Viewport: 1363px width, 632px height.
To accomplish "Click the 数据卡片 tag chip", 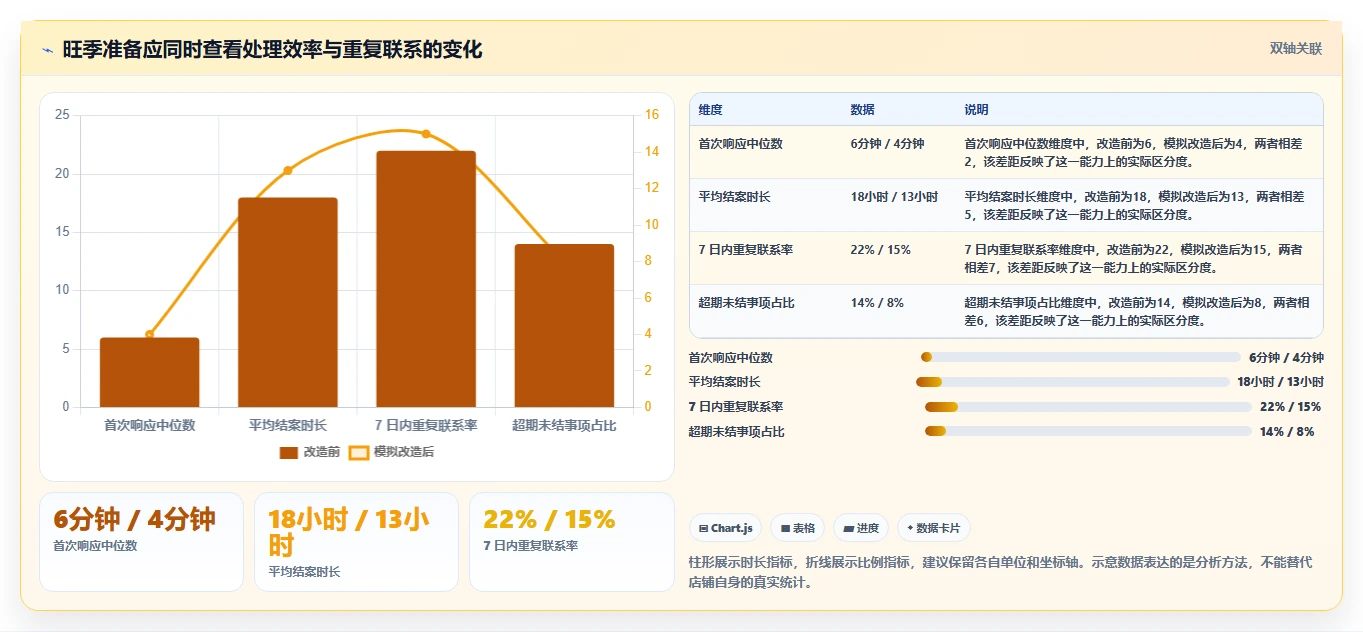I will [934, 528].
